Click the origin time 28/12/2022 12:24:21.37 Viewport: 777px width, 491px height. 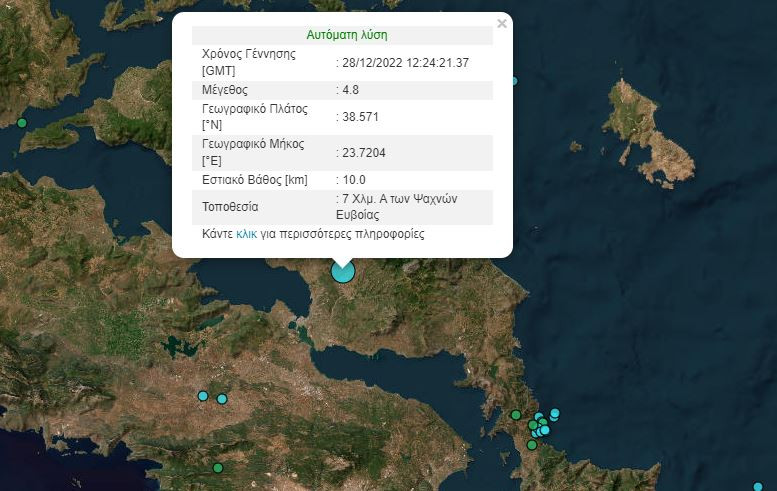[406, 63]
